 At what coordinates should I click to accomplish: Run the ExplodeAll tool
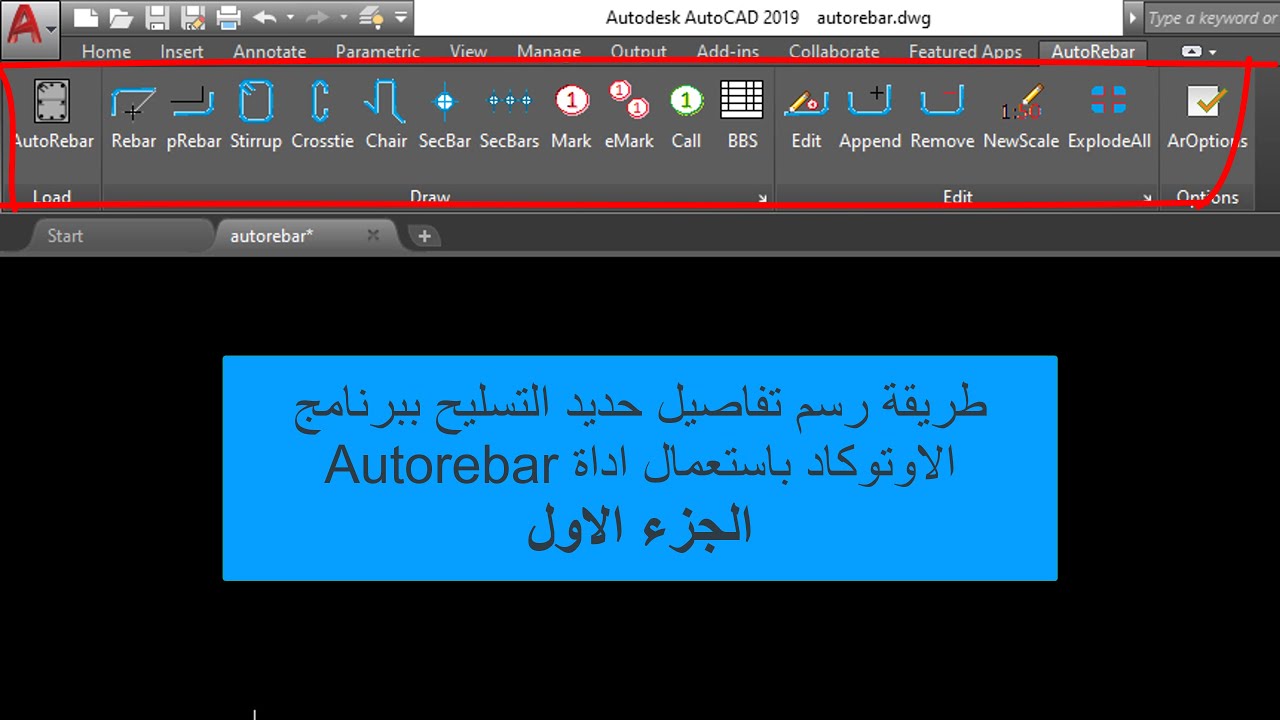1109,115
